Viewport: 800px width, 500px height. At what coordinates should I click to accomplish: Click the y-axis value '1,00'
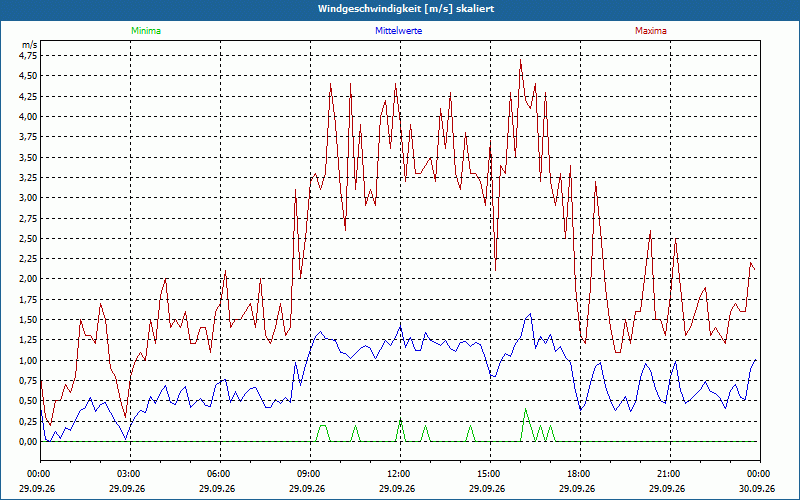(x=29, y=360)
